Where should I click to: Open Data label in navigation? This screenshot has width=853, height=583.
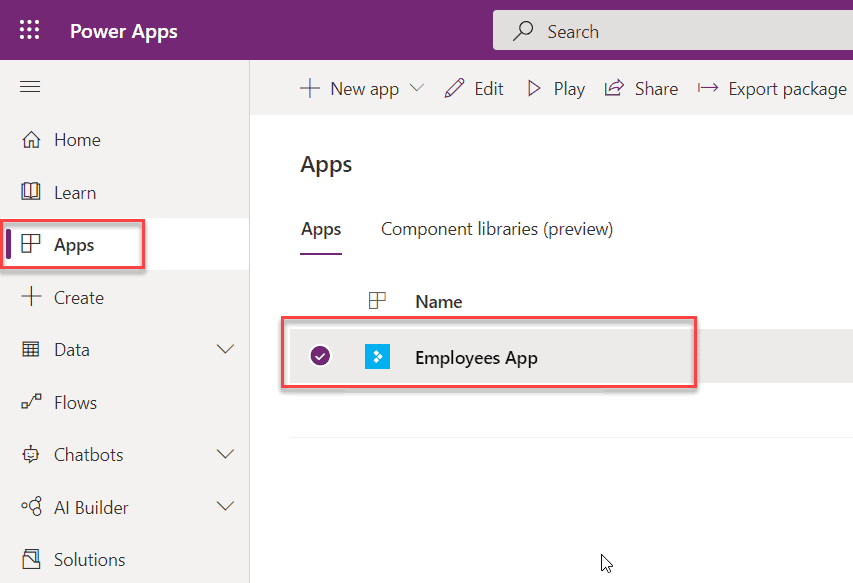coord(72,350)
